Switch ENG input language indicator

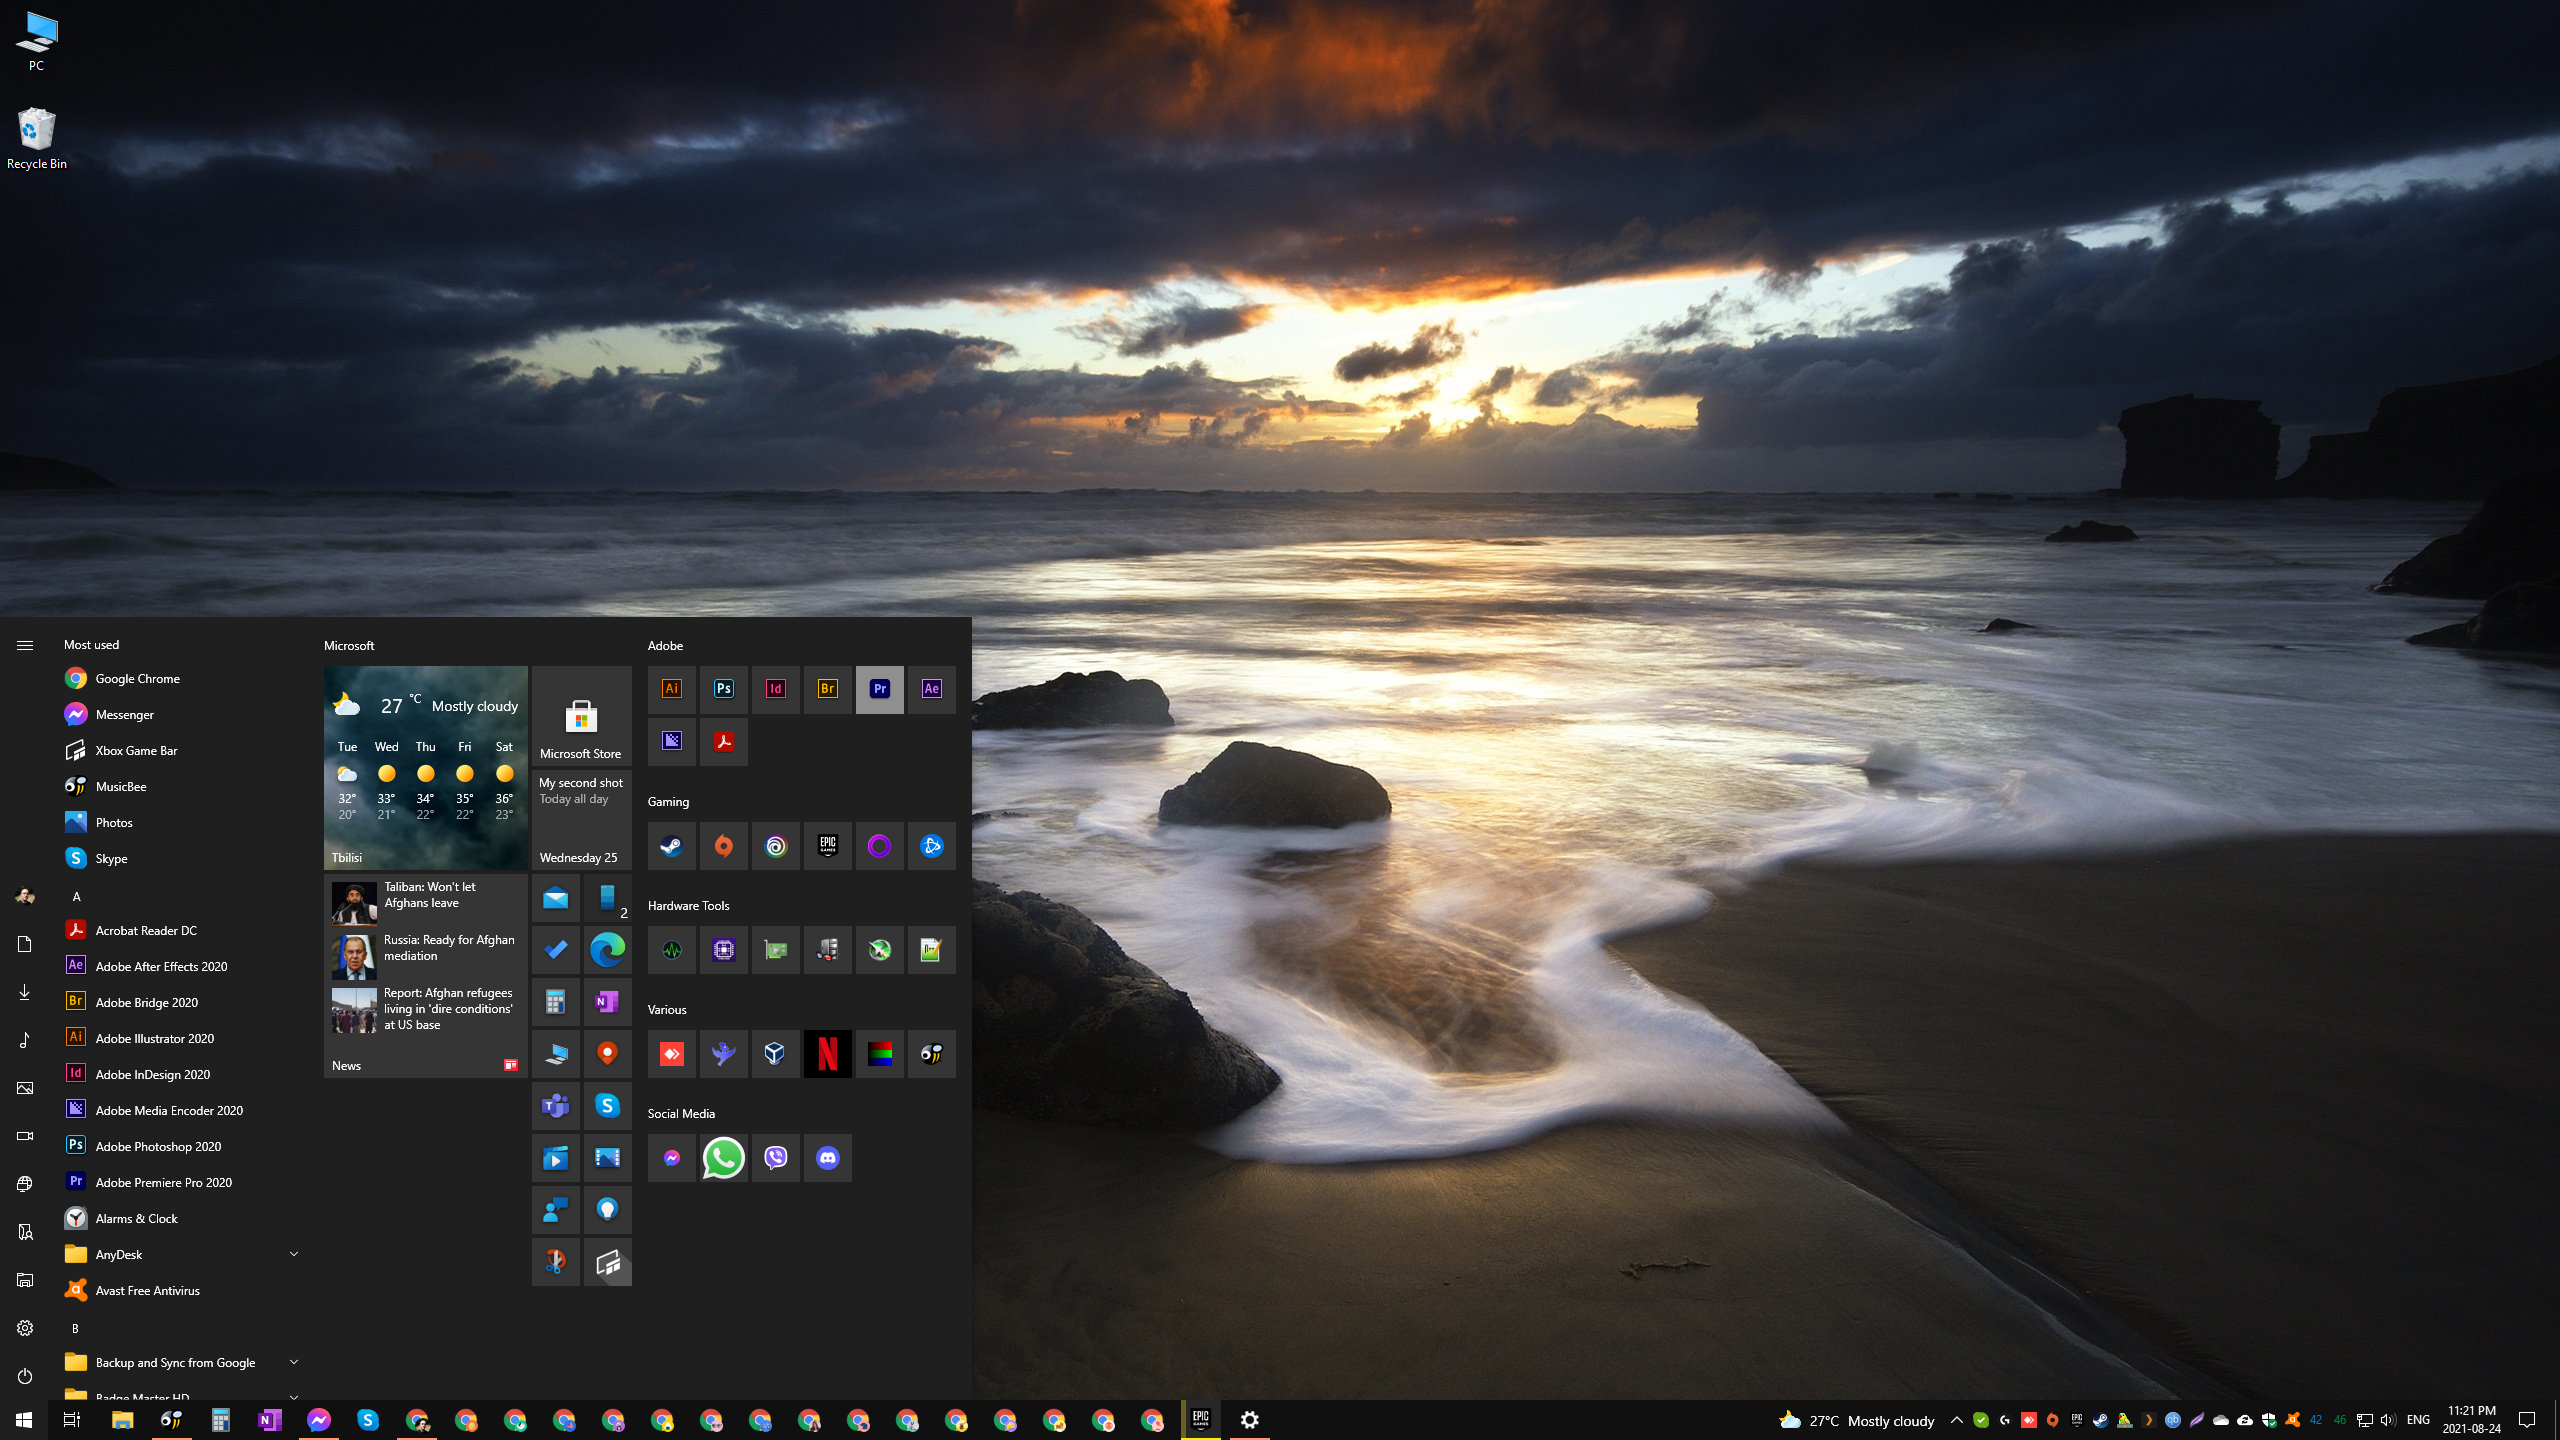2418,1421
